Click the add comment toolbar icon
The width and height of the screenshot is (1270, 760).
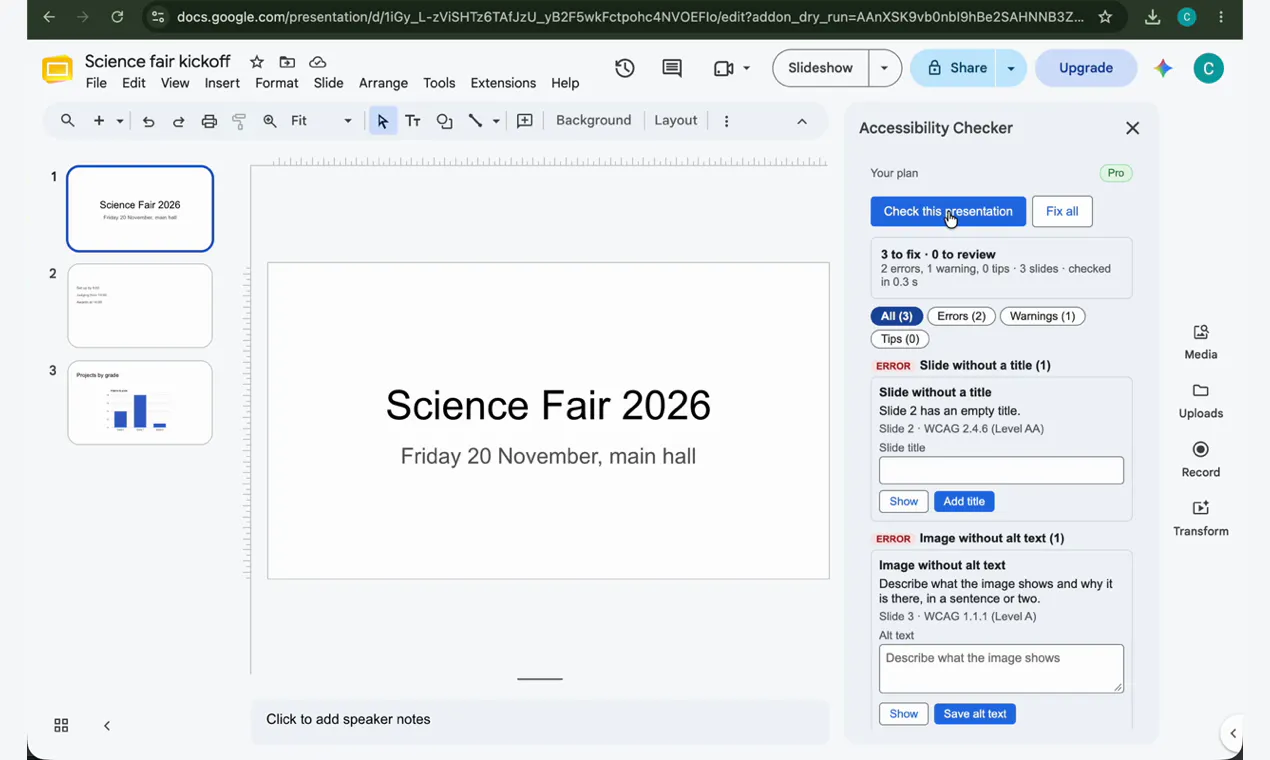tap(525, 121)
